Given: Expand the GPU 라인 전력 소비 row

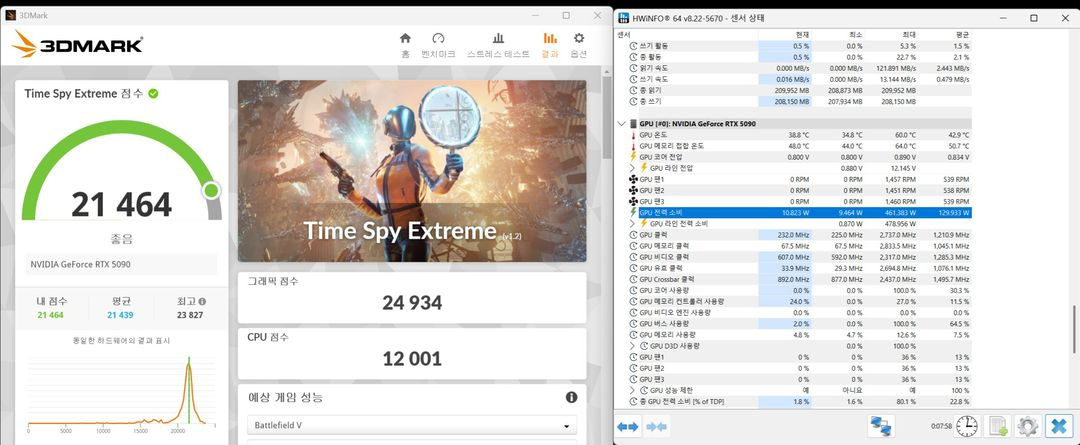Looking at the screenshot, I should [633, 224].
